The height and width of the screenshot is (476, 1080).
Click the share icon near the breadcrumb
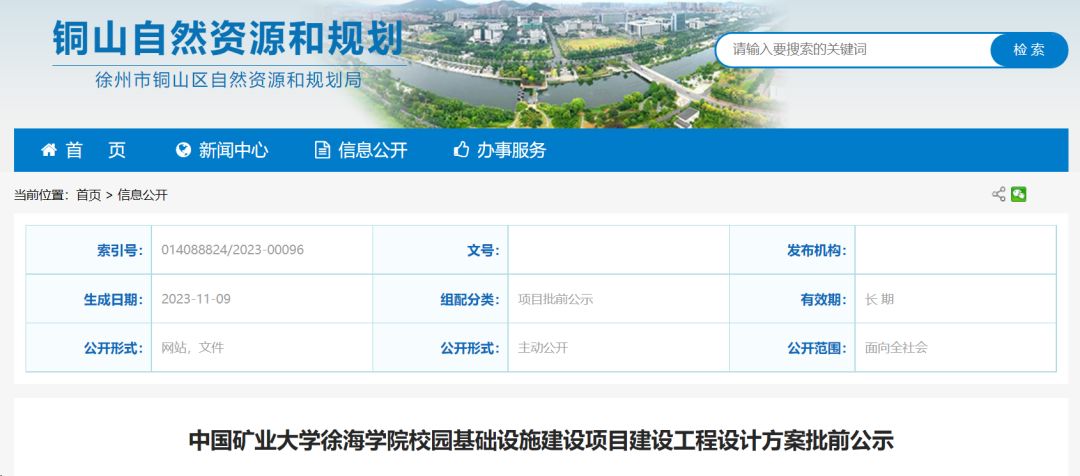click(999, 194)
